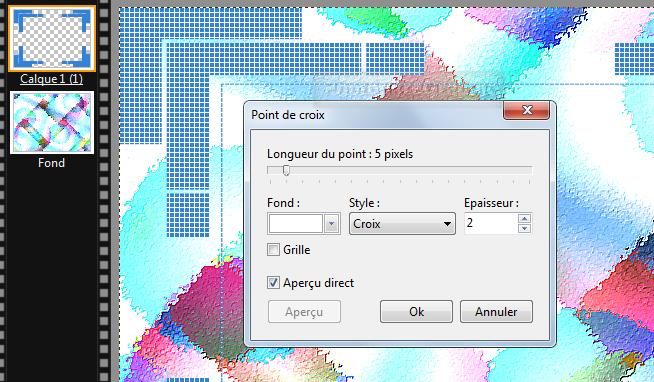Click the Epaisseur value field
The image size is (654, 382).
click(x=491, y=223)
